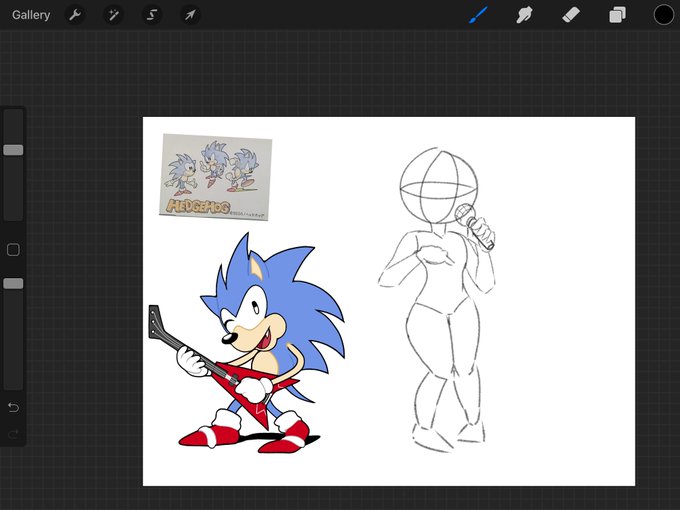Screen dimensions: 680x510
Task: Select the Smudge tool
Action: (524, 15)
